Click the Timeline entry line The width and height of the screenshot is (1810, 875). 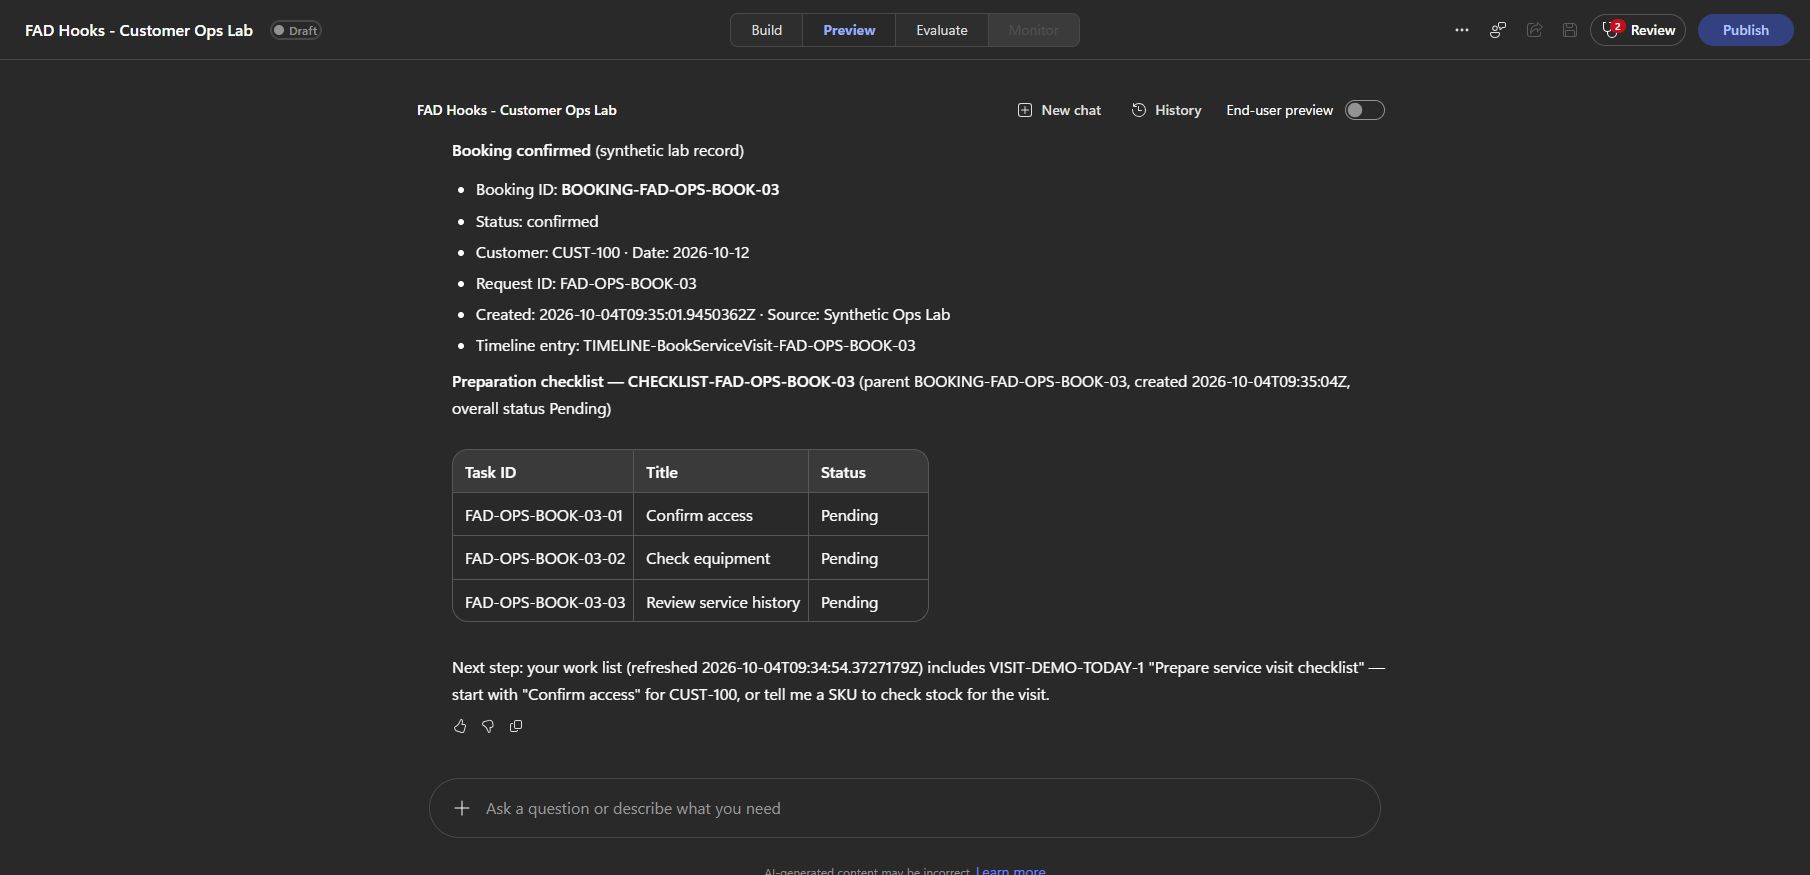[x=696, y=345]
